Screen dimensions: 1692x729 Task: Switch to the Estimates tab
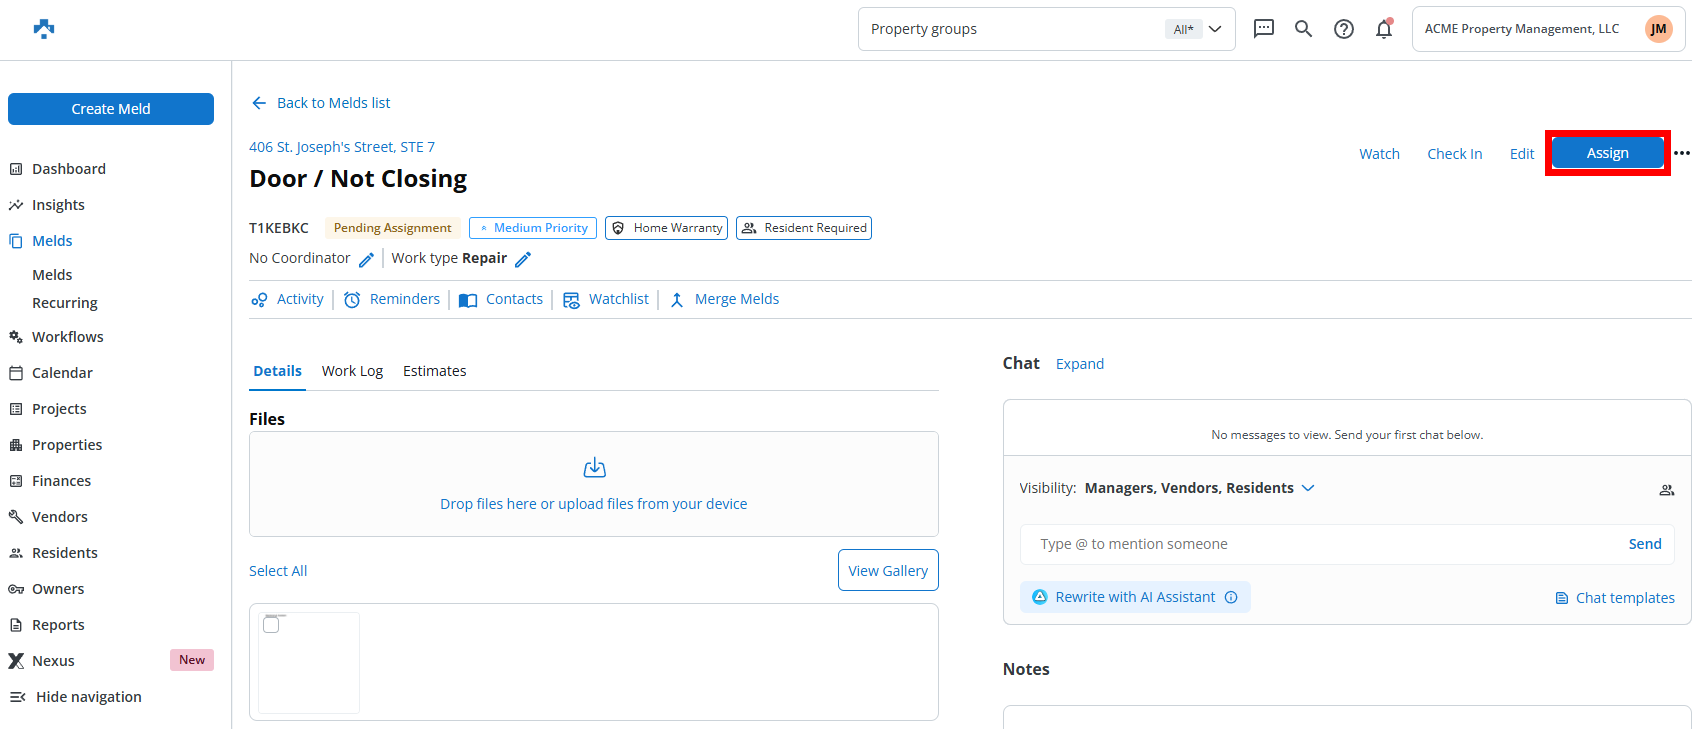434,371
